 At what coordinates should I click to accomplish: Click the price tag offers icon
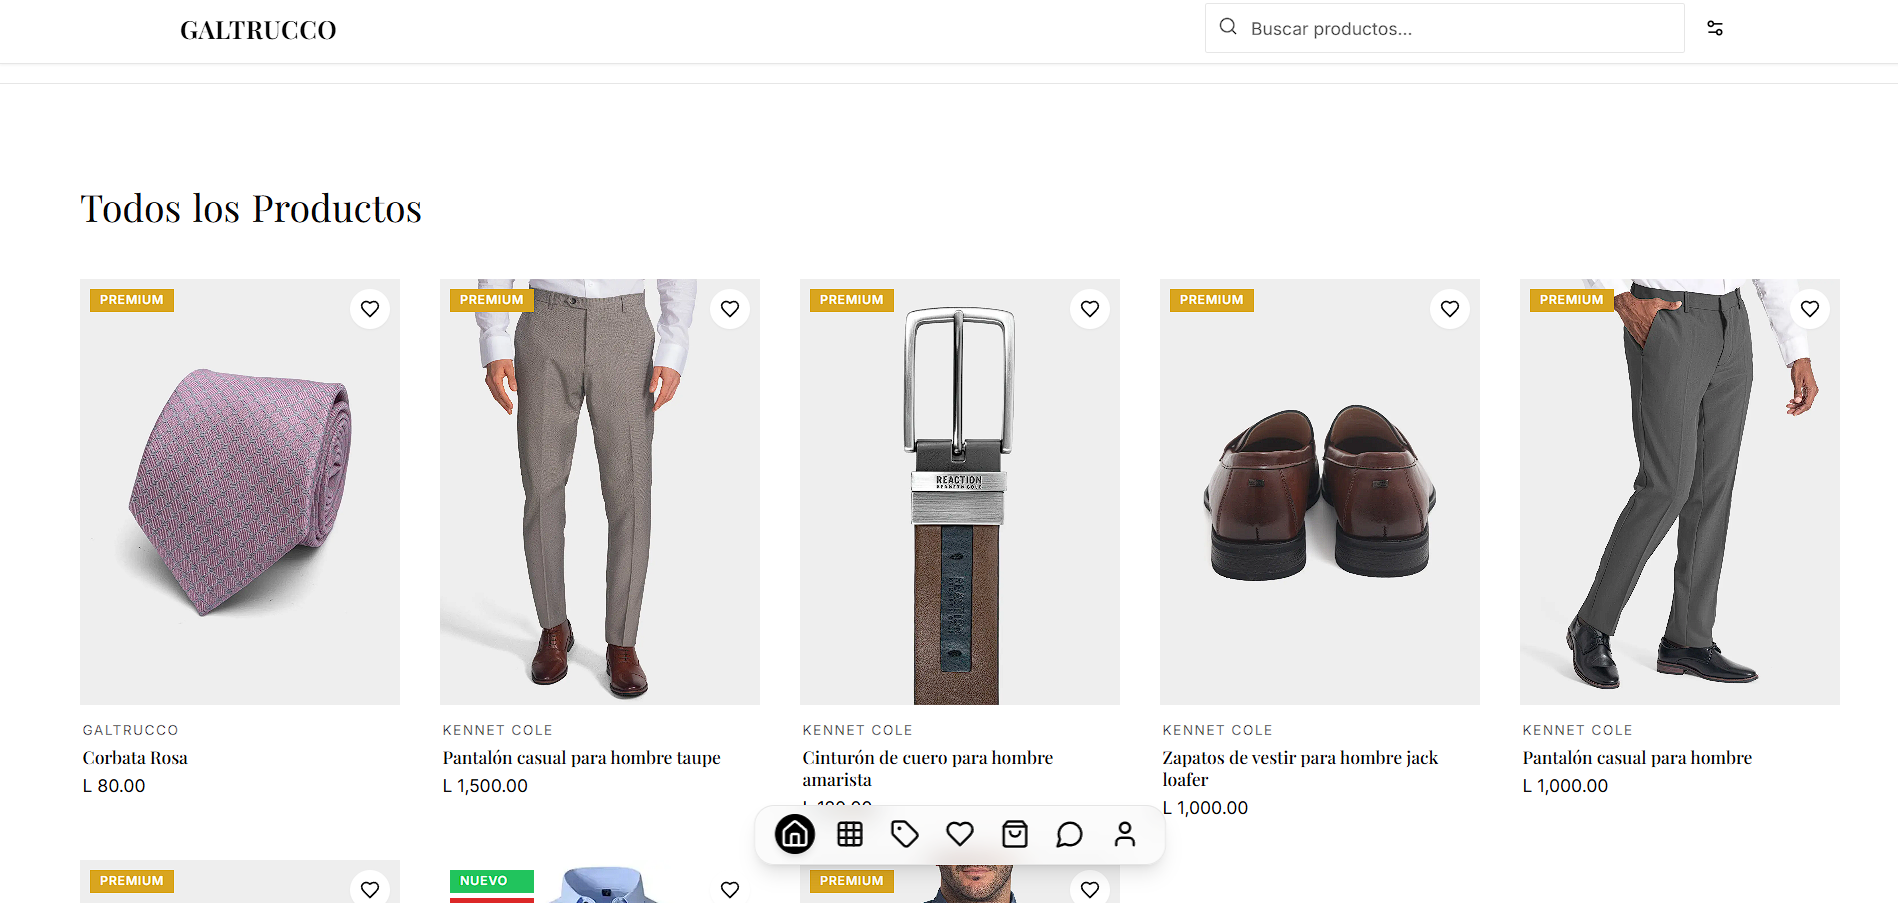pyautogui.click(x=905, y=834)
